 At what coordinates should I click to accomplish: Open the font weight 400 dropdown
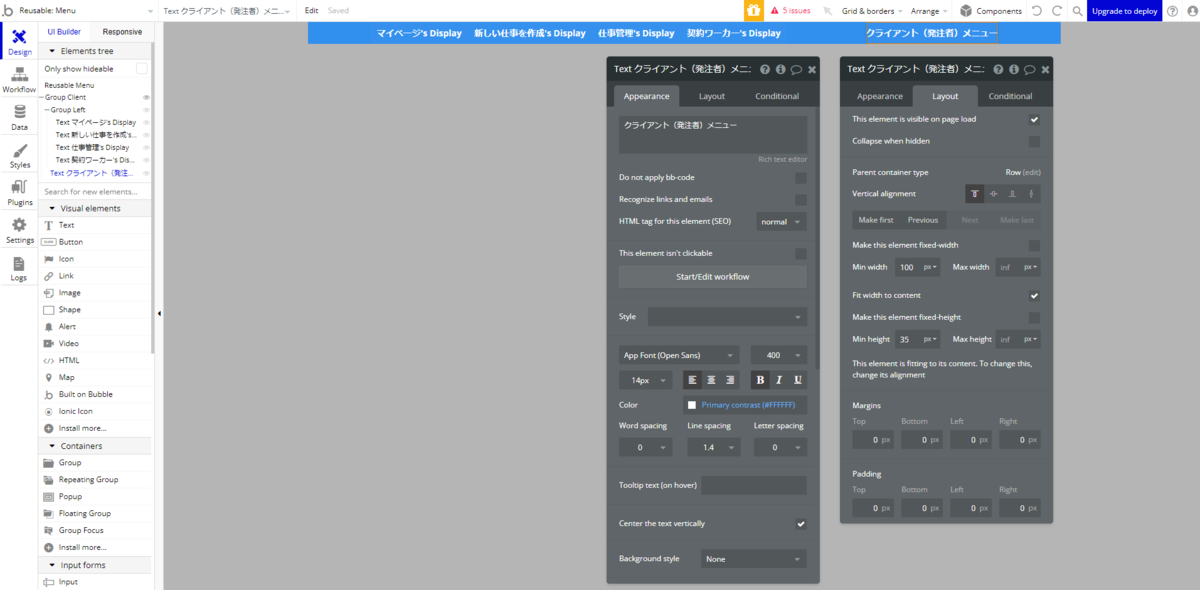point(779,355)
